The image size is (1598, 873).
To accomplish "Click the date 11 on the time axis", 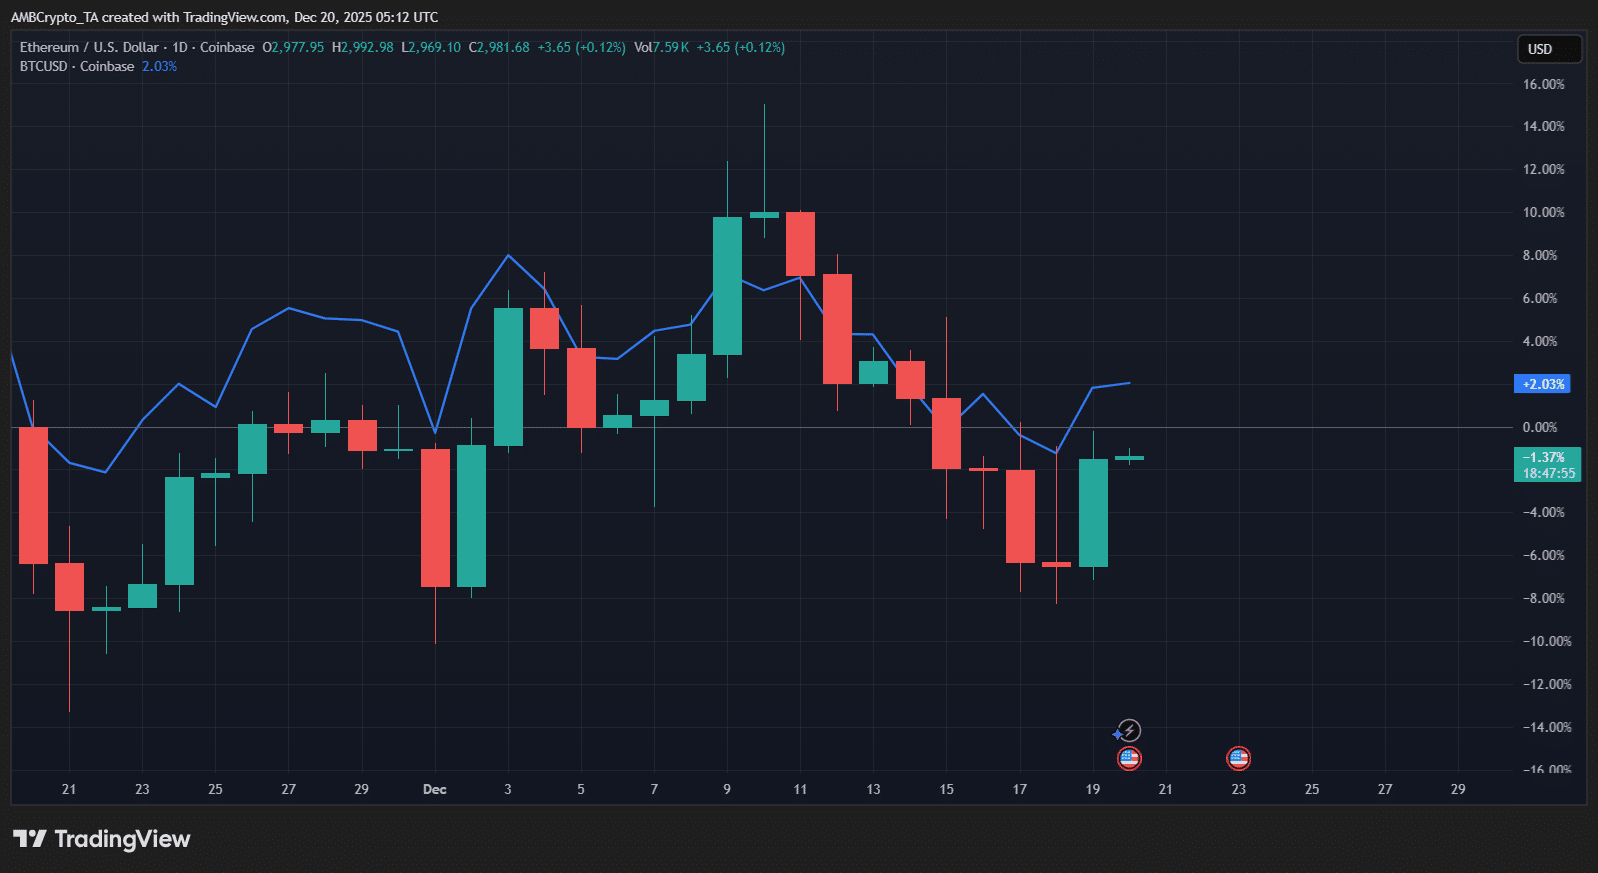I will (800, 789).
